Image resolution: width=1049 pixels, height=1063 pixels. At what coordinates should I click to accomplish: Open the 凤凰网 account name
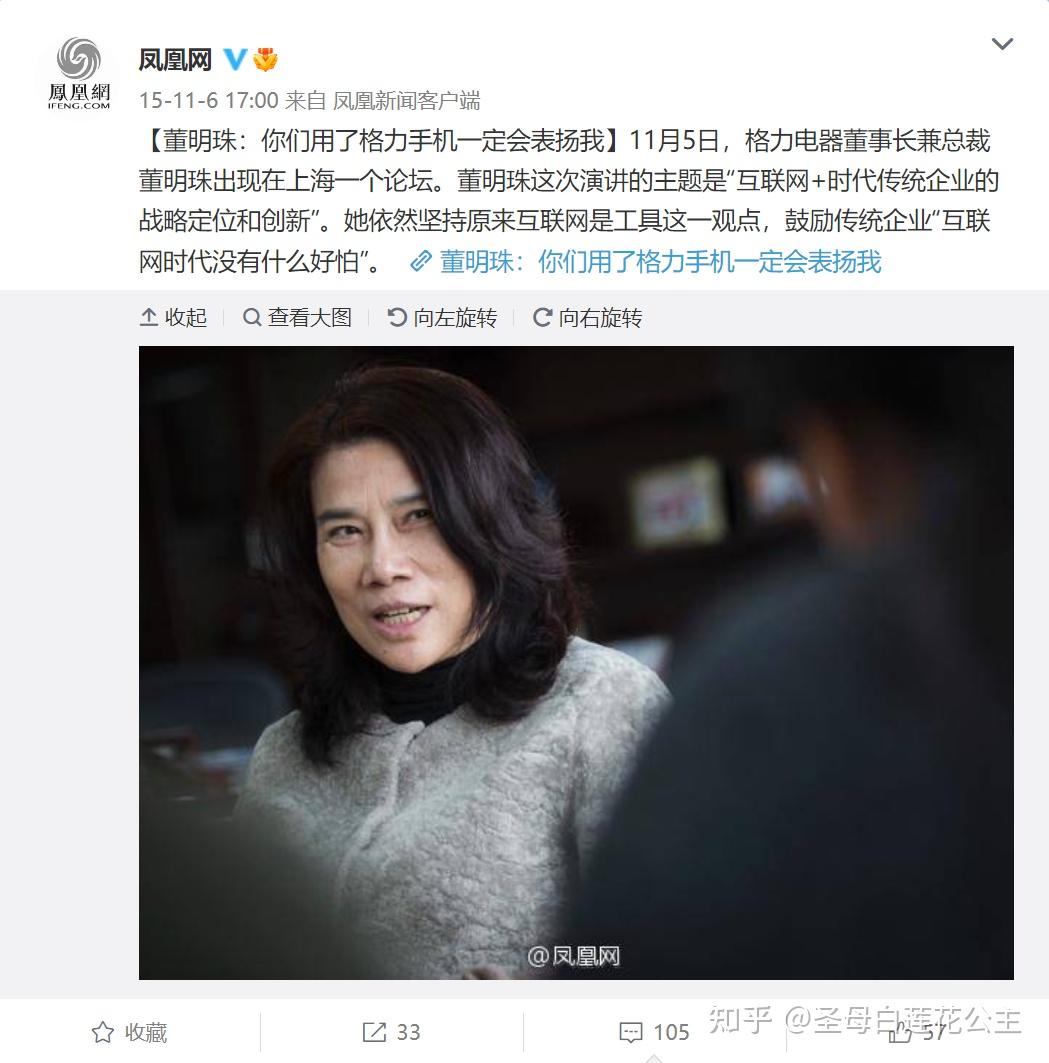tap(175, 60)
